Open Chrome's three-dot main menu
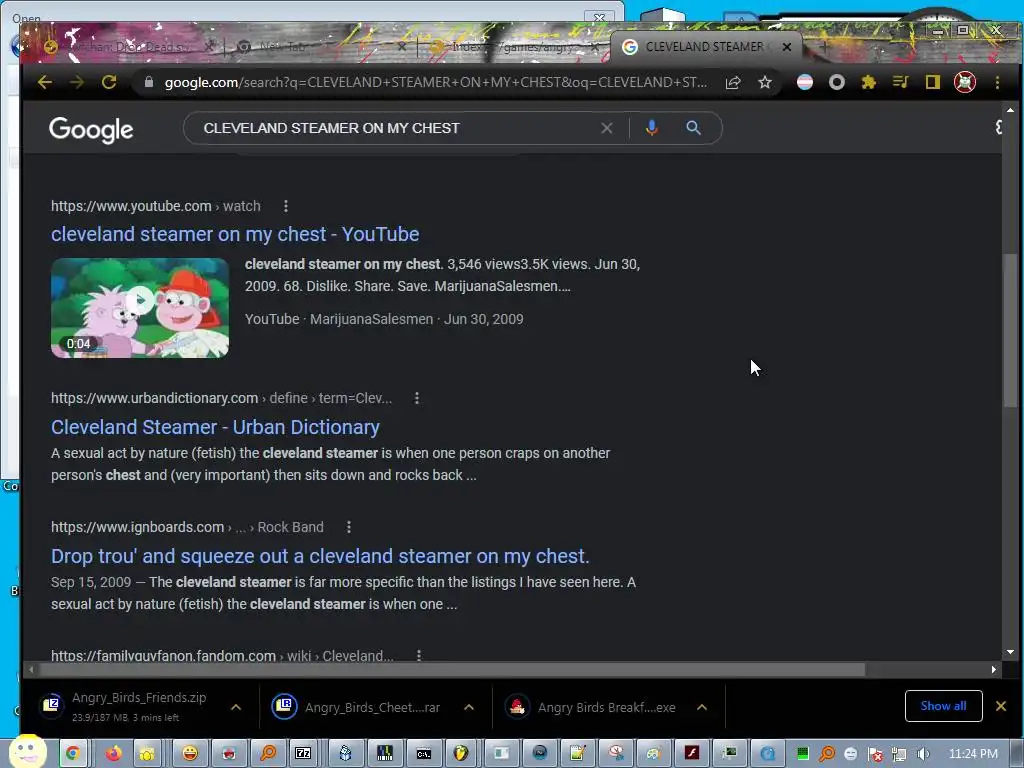1024x768 pixels. [x=997, y=82]
